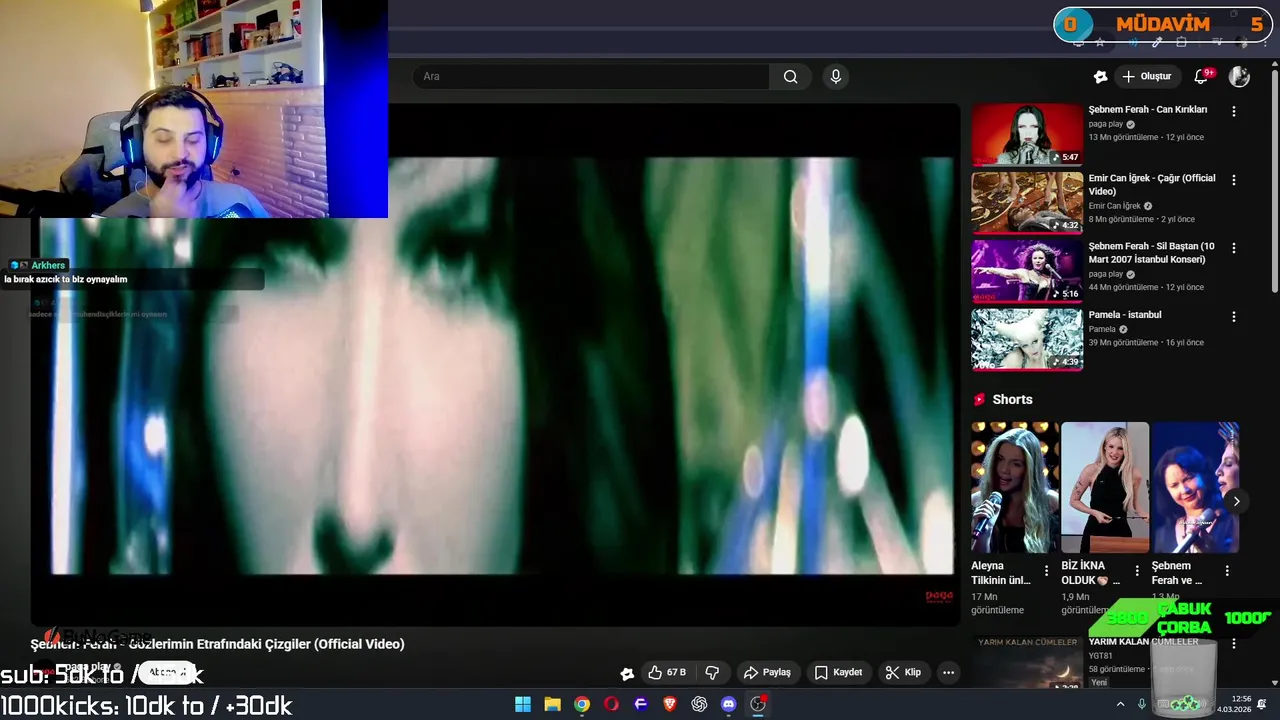Image resolution: width=1280 pixels, height=720 pixels.
Task: Open File Explorer from the taskbar
Action: [x=552, y=704]
